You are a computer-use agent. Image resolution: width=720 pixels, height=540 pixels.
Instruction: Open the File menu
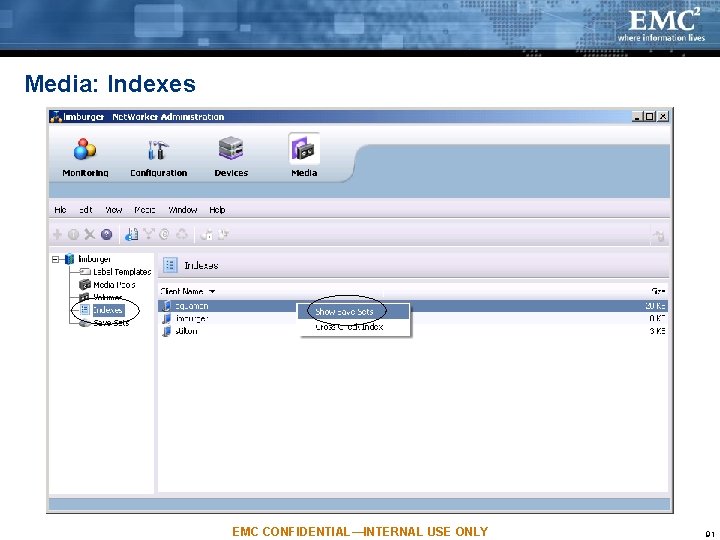coord(60,210)
